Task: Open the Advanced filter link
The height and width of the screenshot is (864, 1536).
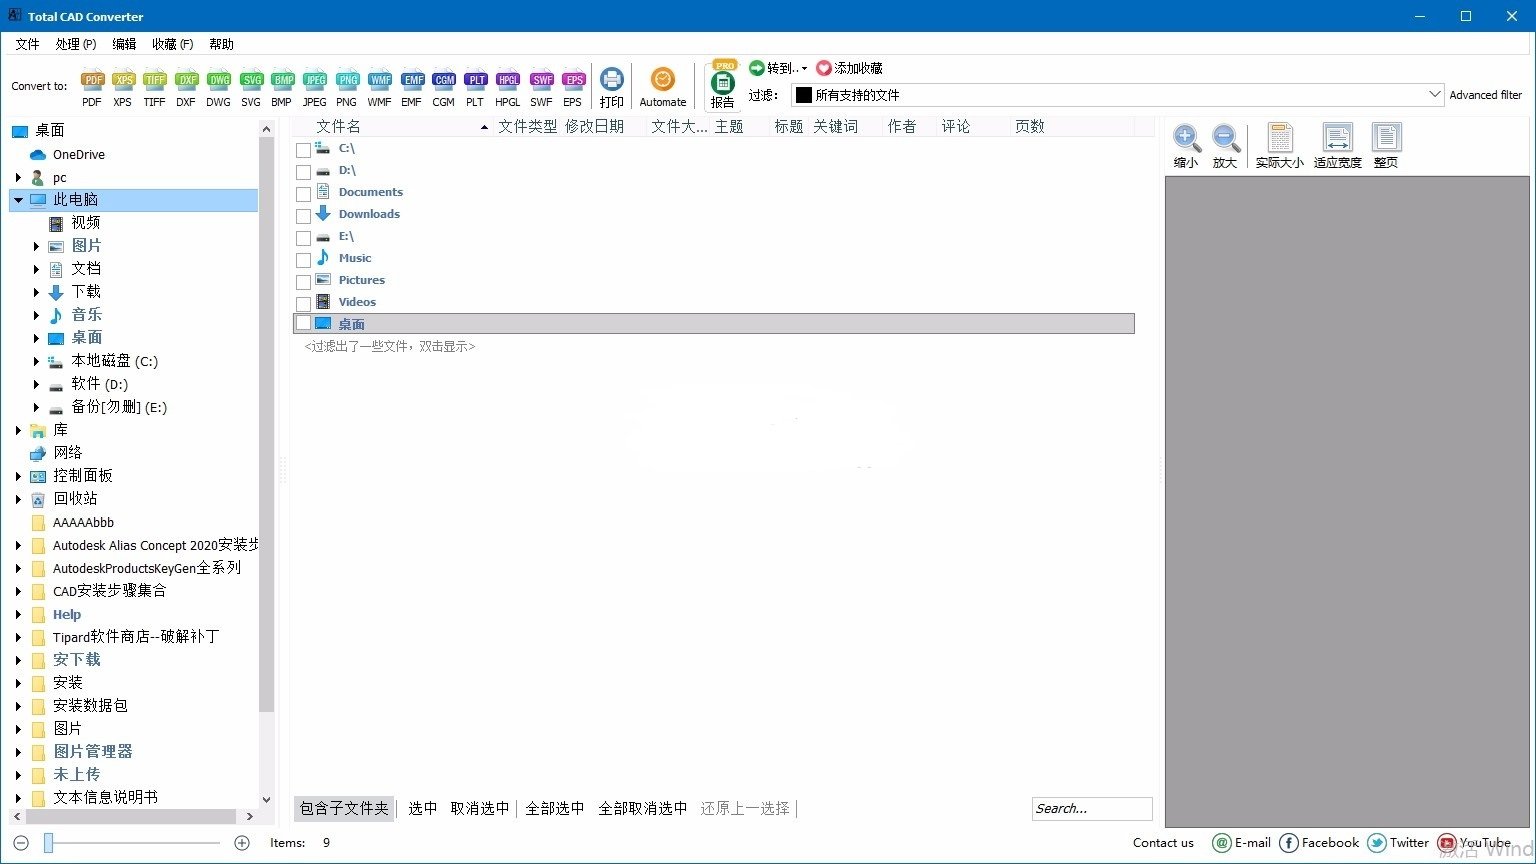Action: pos(1486,95)
